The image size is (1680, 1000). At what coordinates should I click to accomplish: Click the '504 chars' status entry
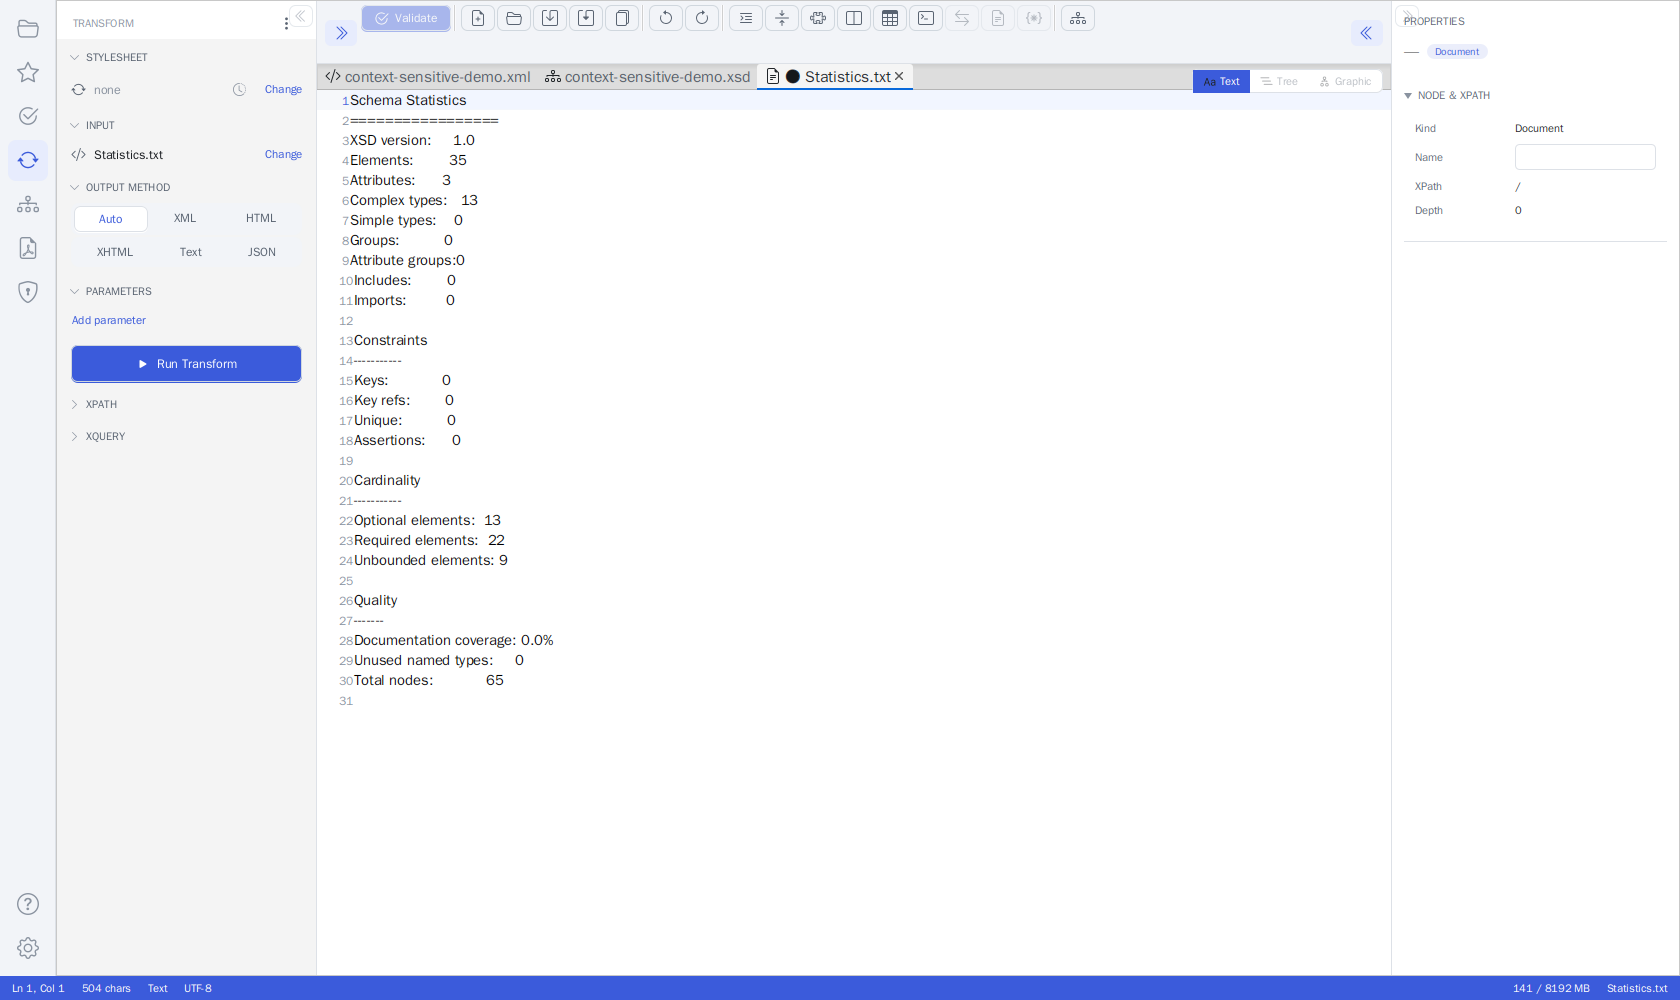coord(106,988)
